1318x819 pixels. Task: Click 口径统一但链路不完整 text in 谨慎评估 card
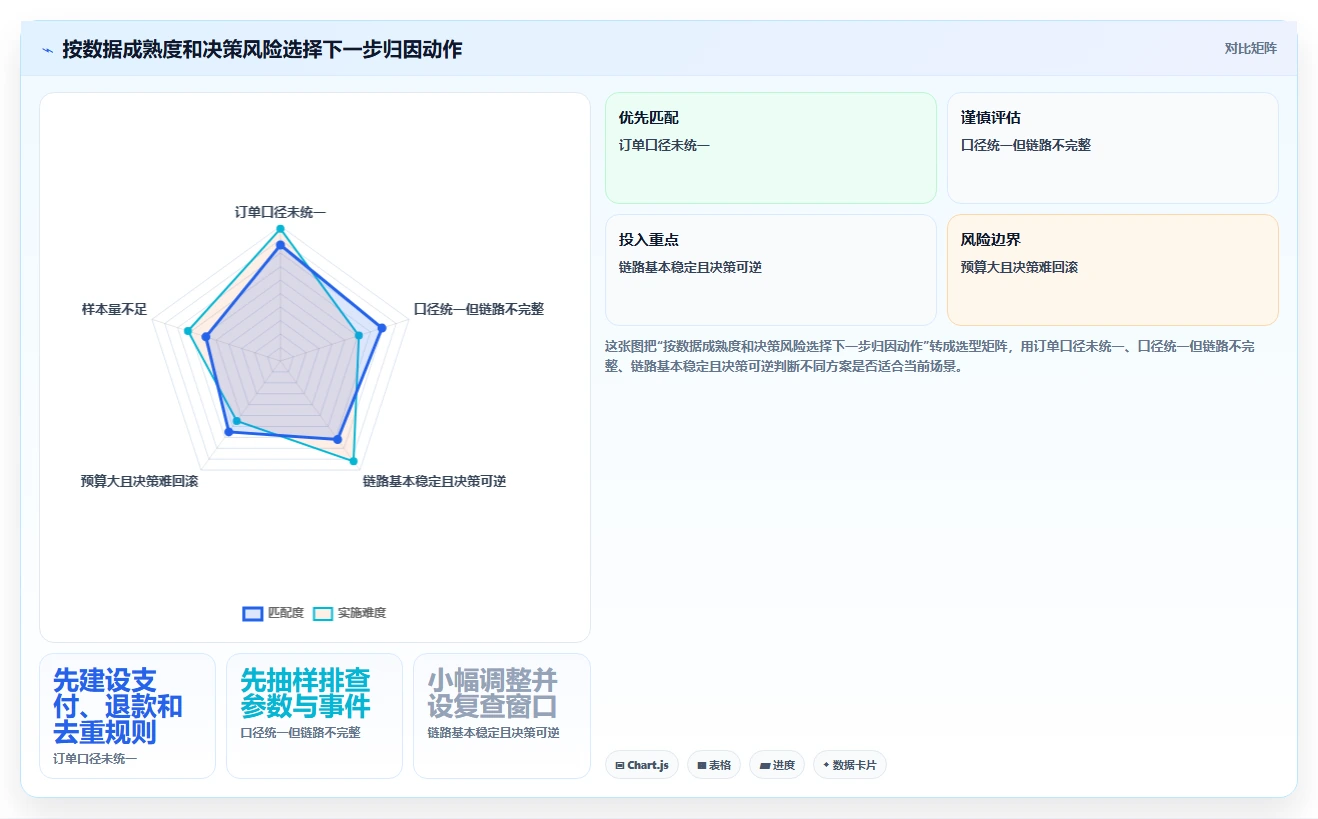pyautogui.click(x=1026, y=145)
